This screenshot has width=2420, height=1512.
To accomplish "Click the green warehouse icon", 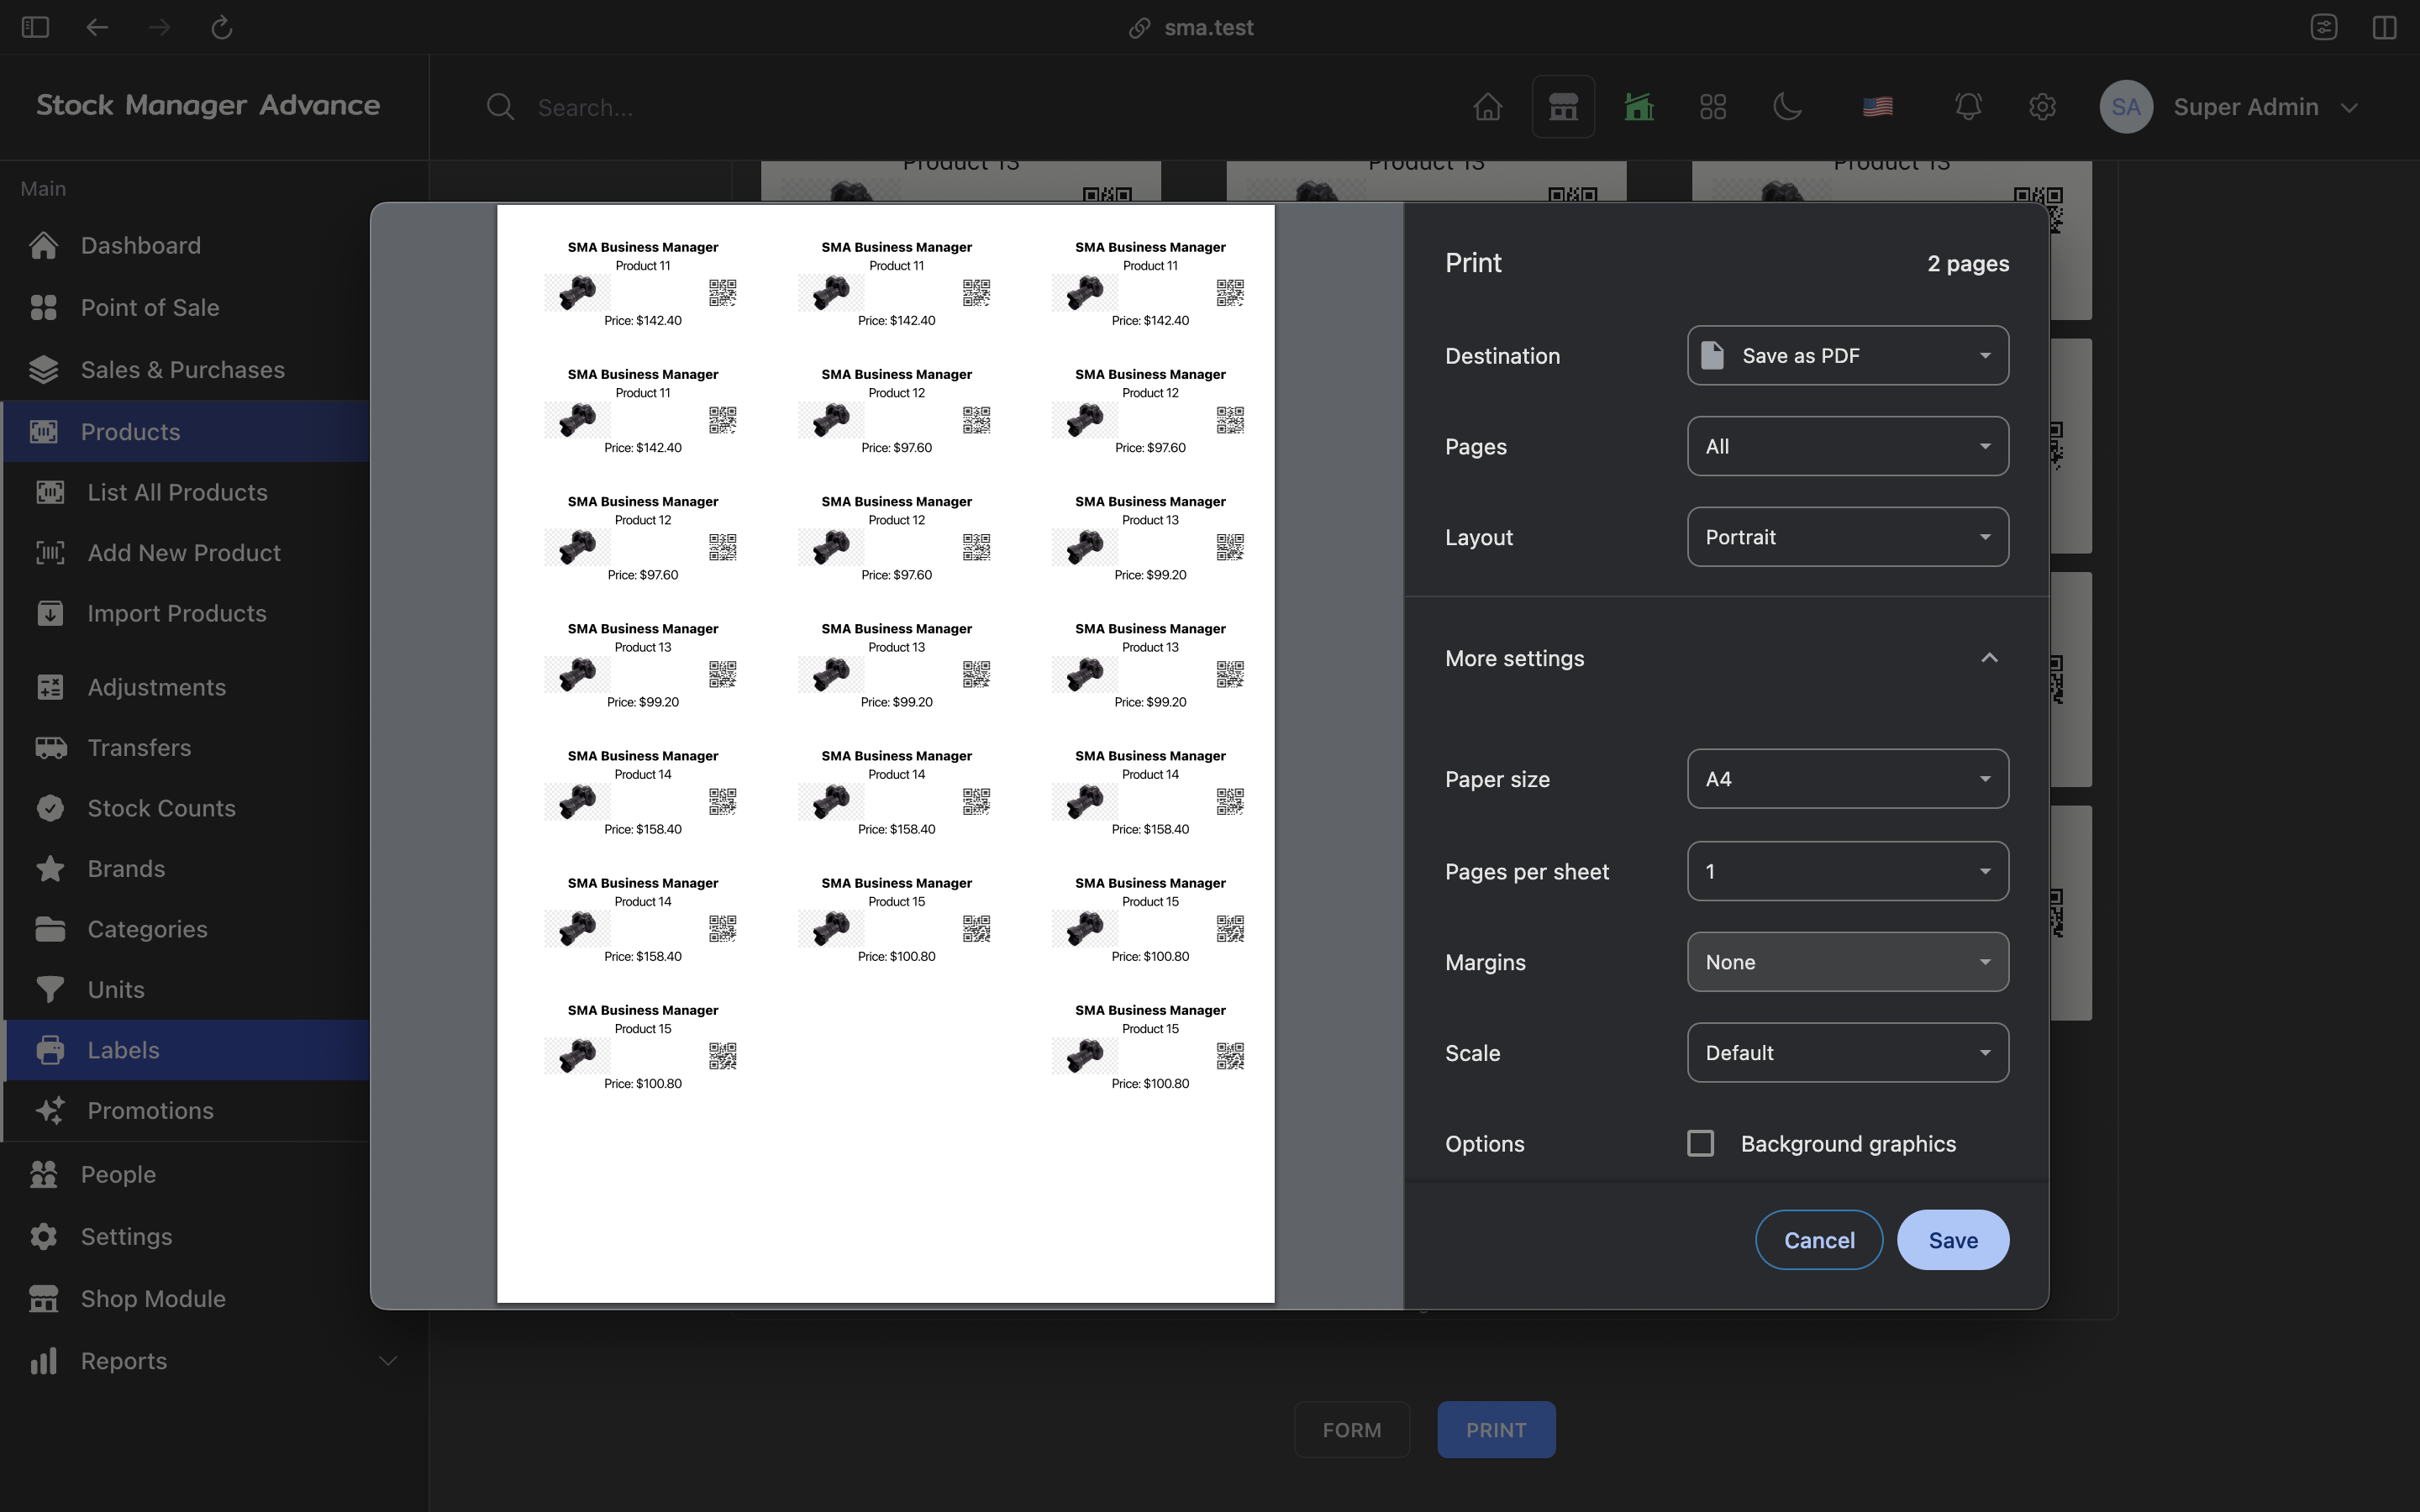I will 1638,106.
